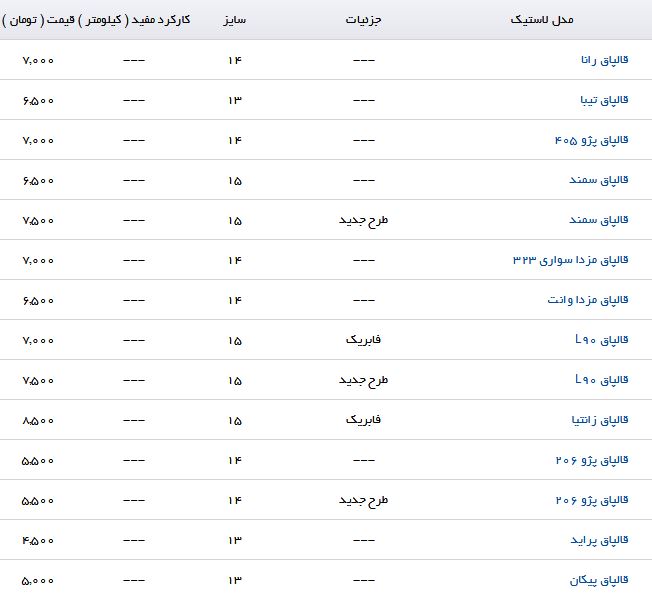Image resolution: width=652 pixels, height=605 pixels.
Task: Open قالپاق L۹۰ link with طرح جدید
Action: (602, 380)
